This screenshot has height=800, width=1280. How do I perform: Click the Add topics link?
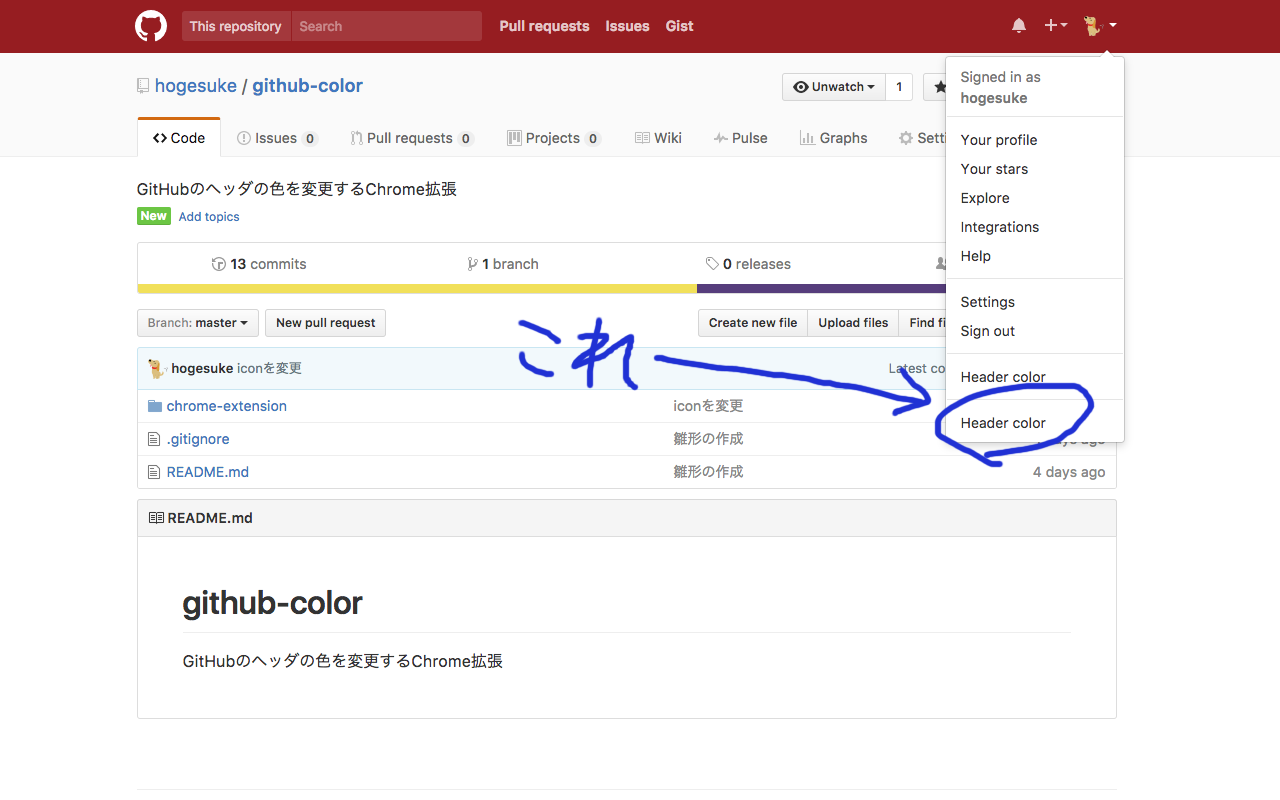(209, 216)
